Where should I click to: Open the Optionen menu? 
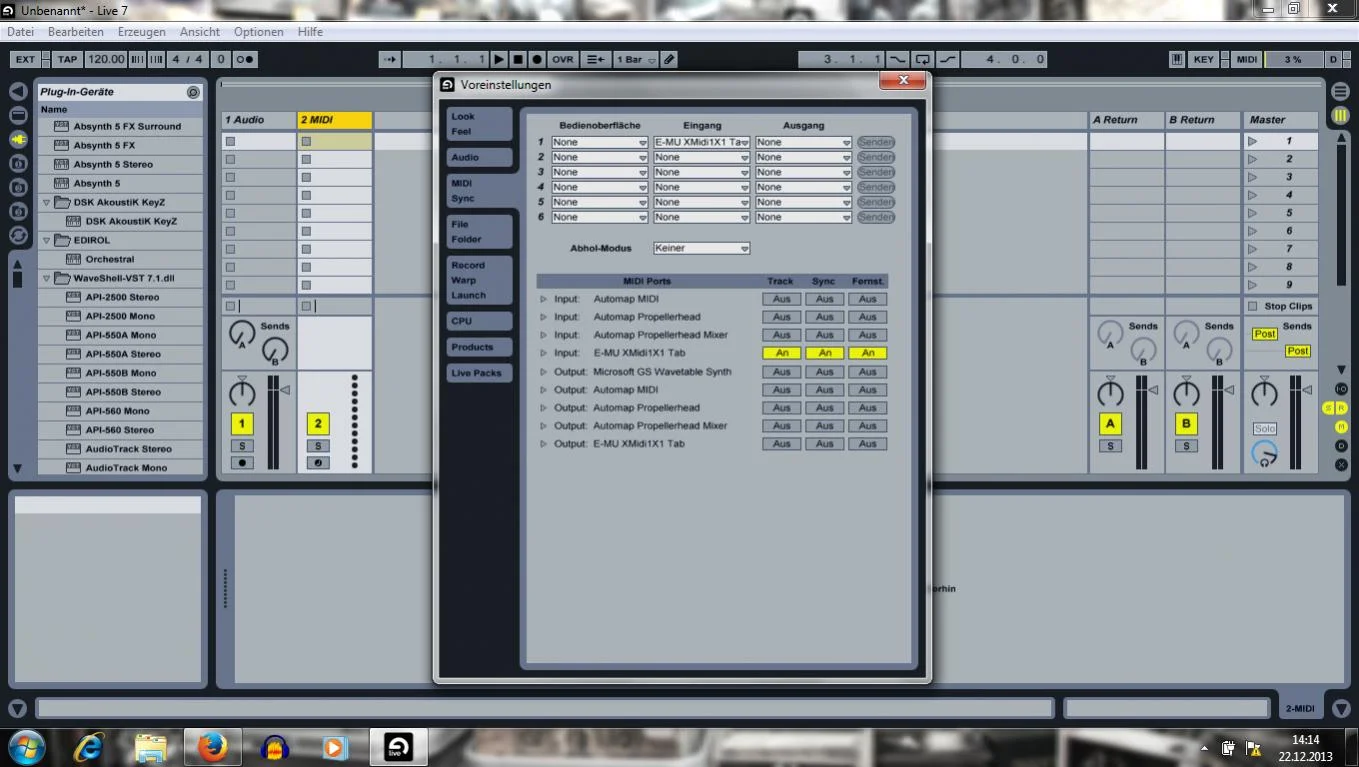258,32
